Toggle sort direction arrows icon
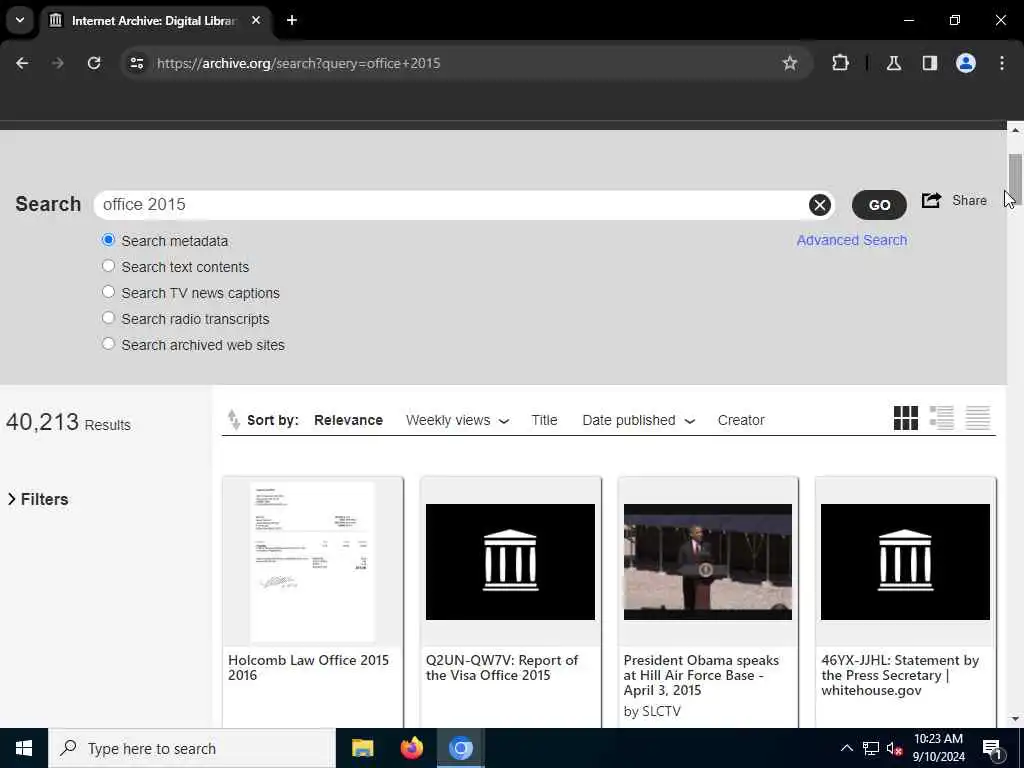 pyautogui.click(x=233, y=419)
